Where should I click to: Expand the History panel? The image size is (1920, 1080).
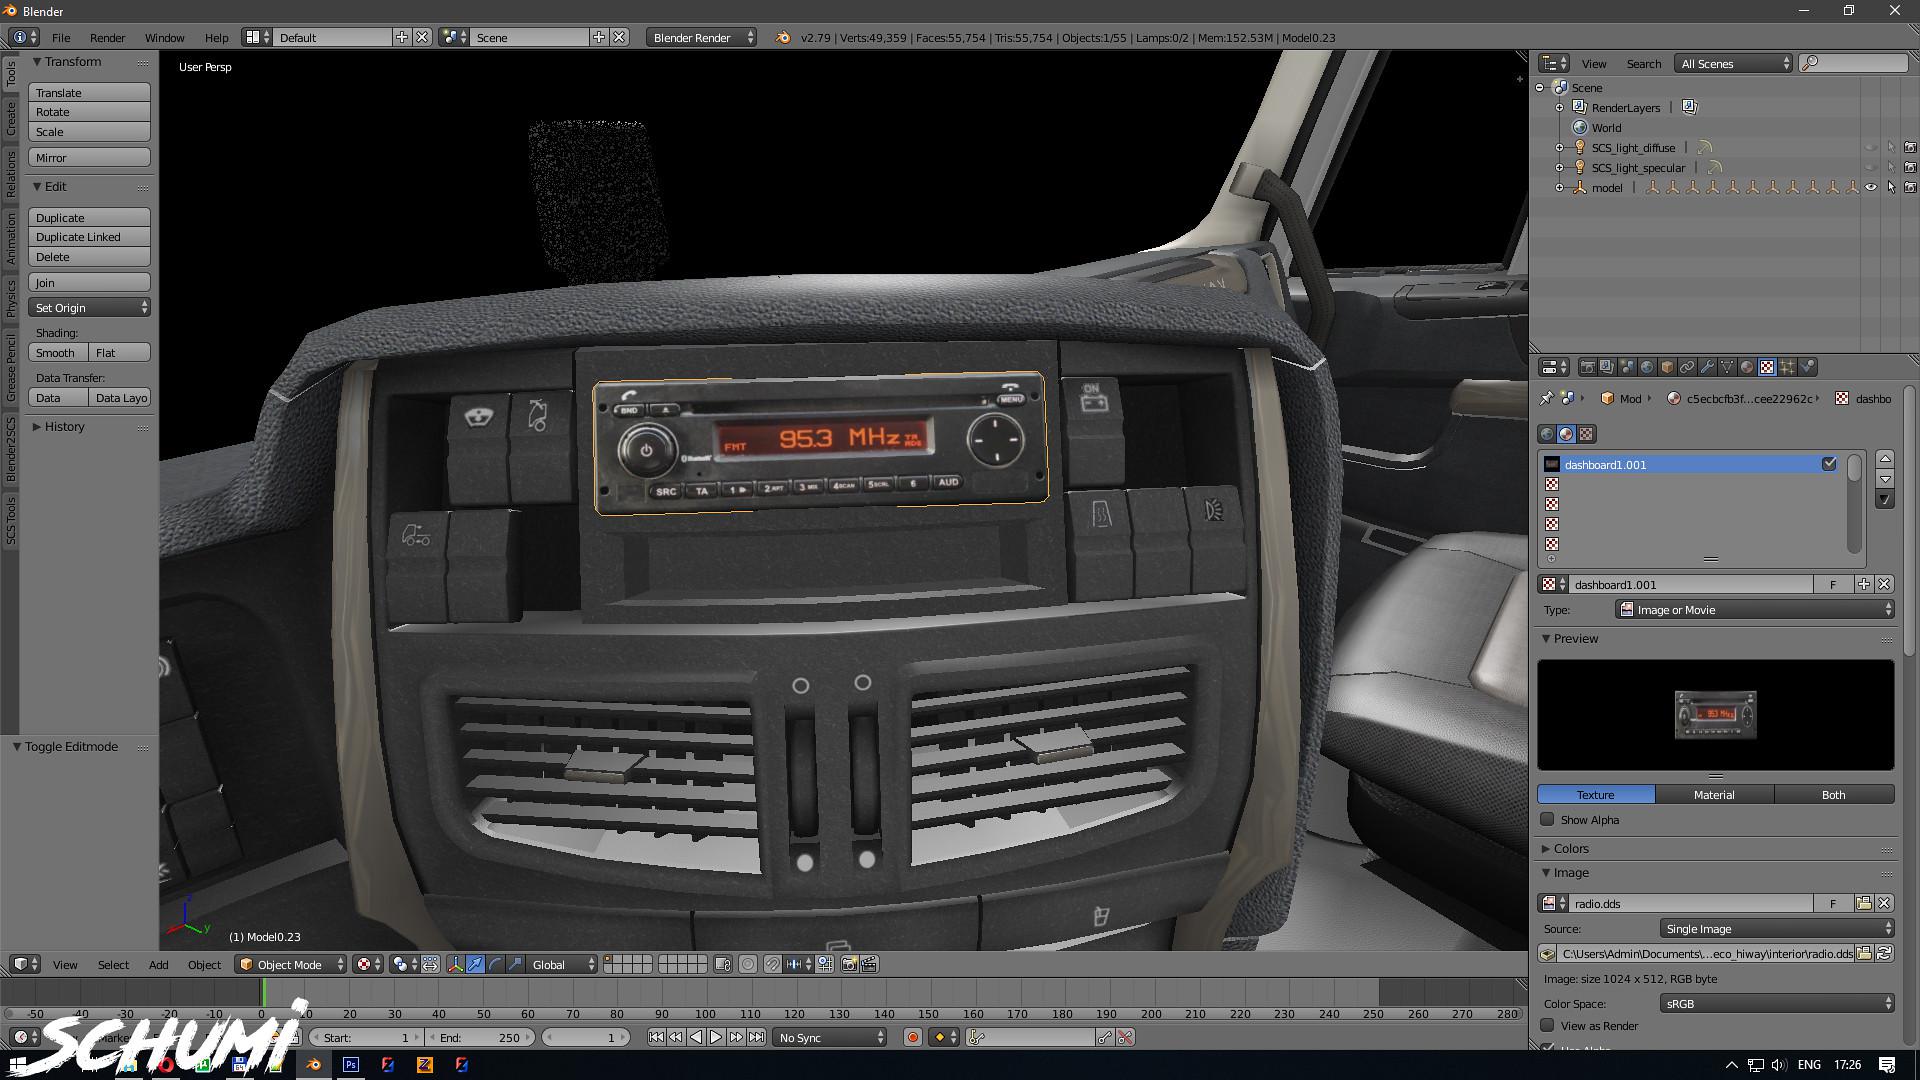[64, 427]
